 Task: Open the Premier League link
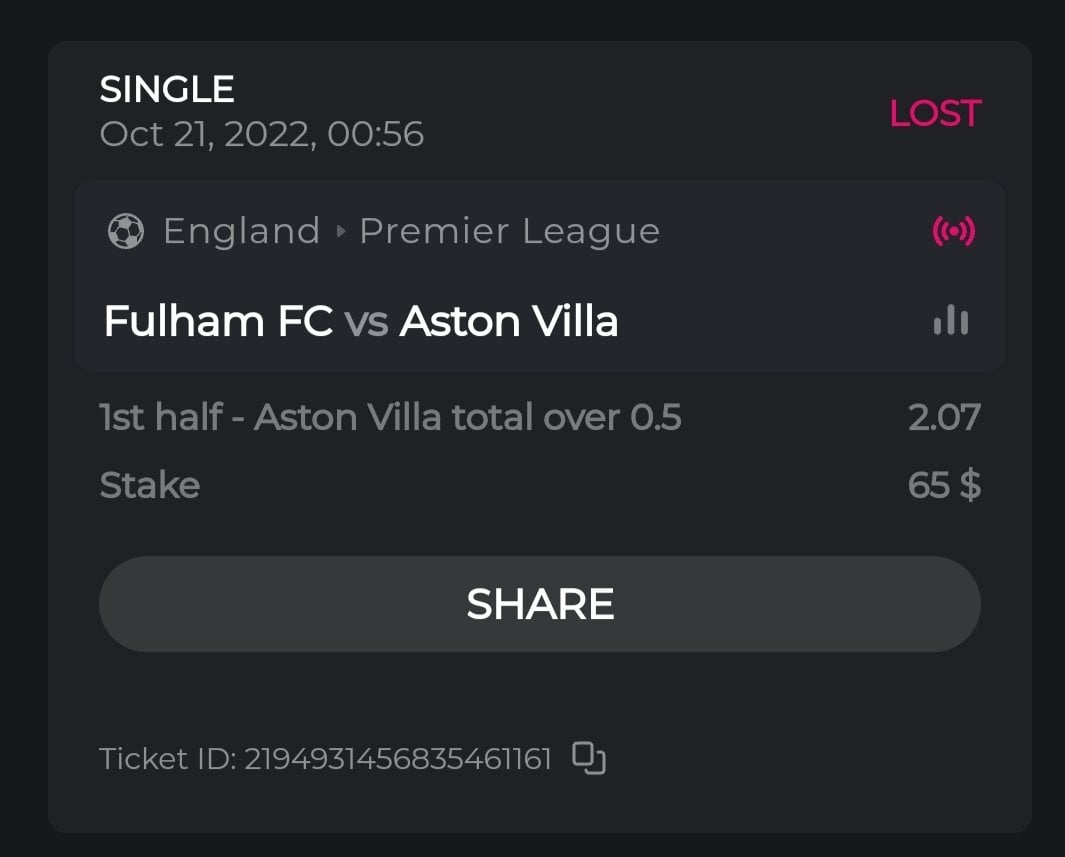[x=509, y=232]
